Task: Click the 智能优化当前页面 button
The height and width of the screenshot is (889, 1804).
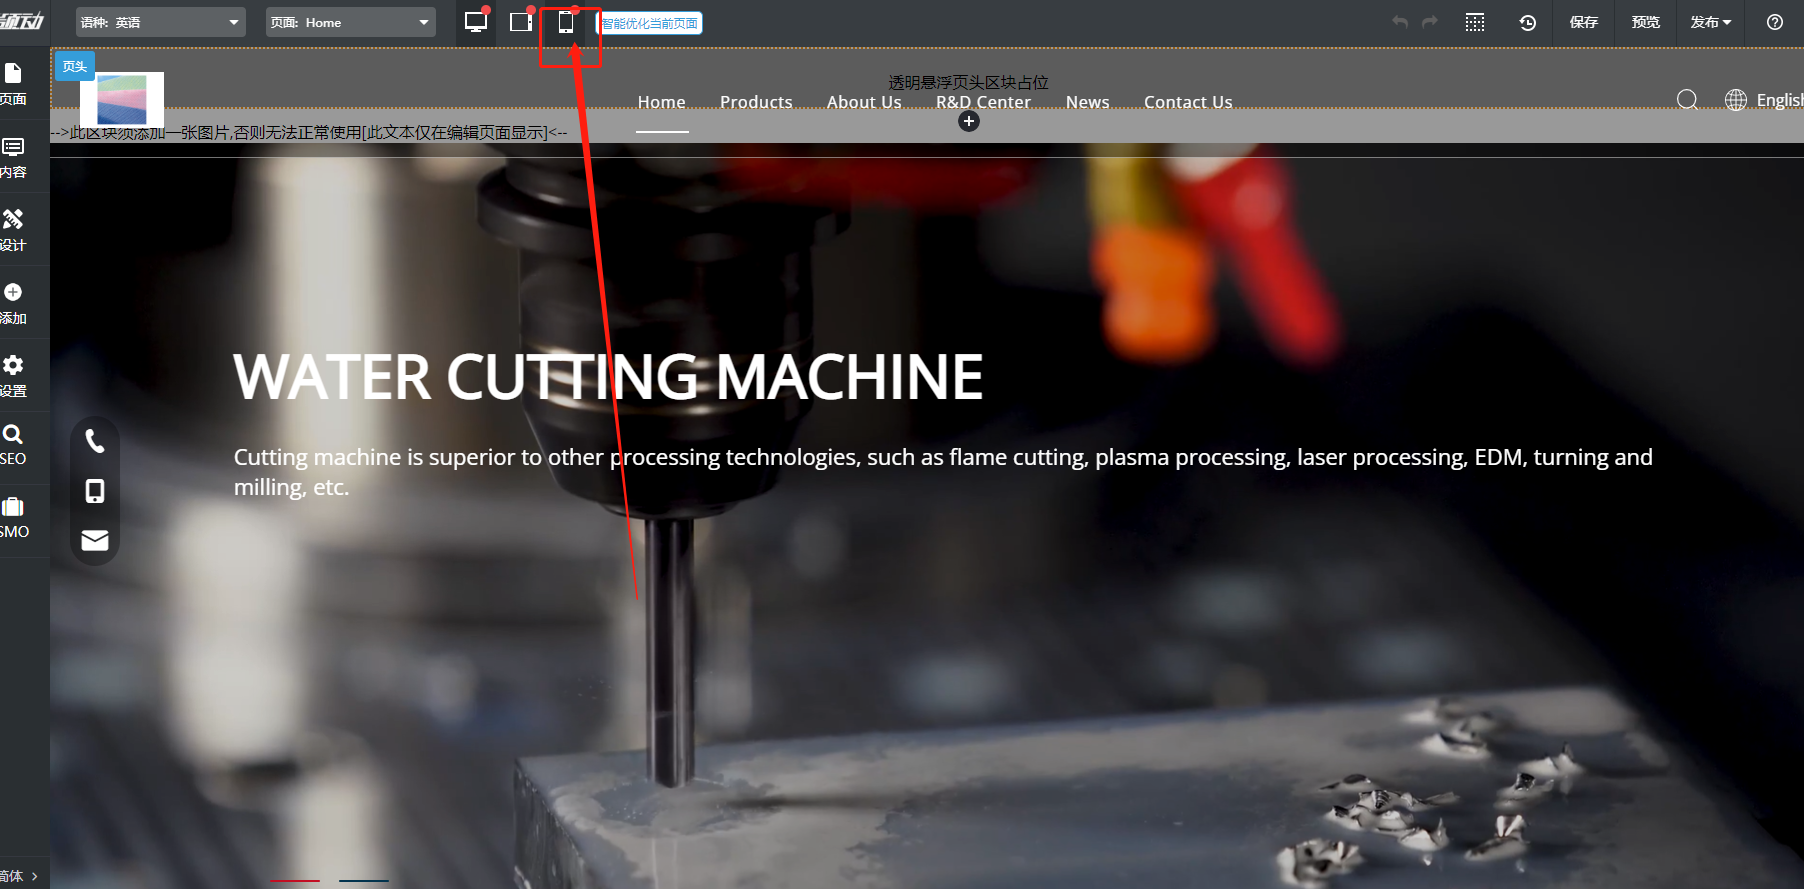Action: coord(650,23)
